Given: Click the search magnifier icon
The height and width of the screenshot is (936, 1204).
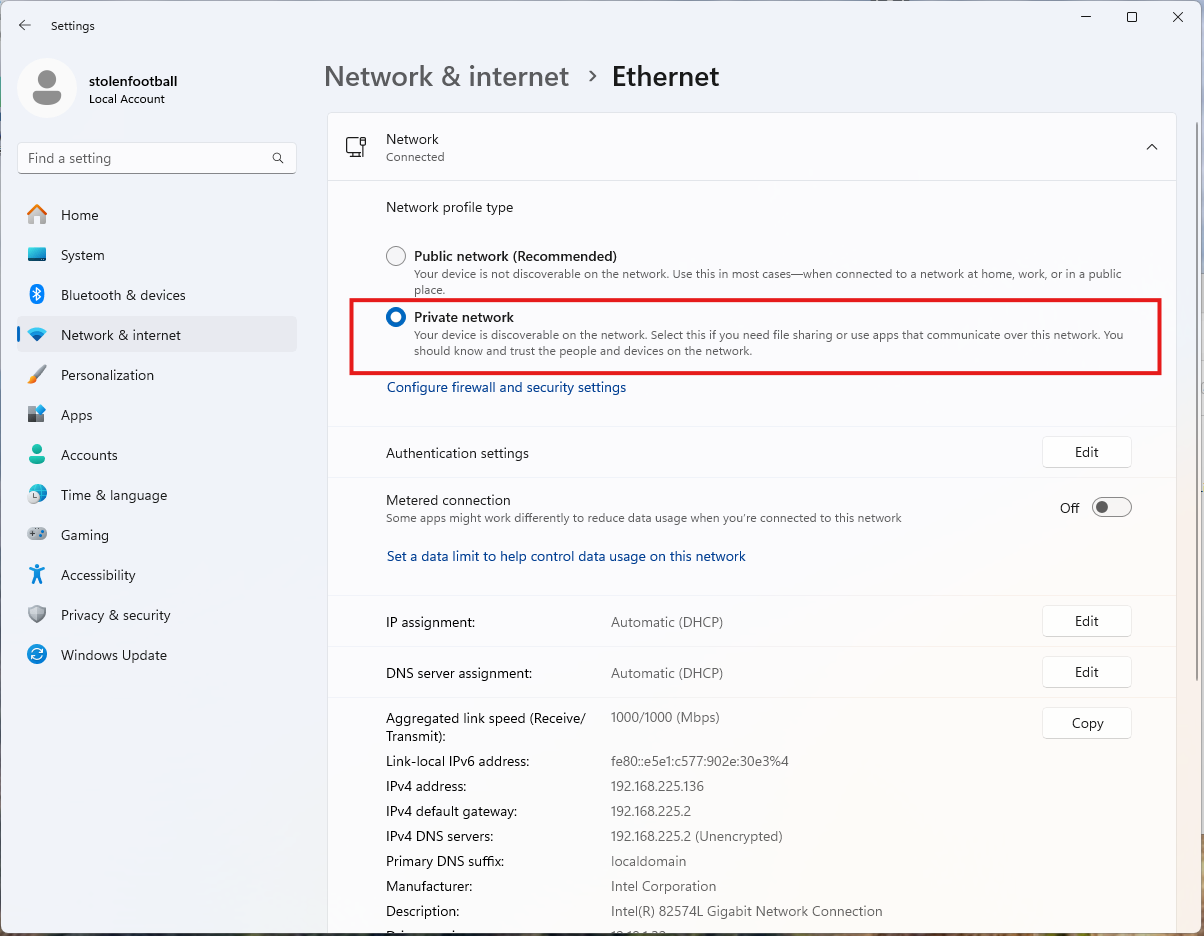Looking at the screenshot, I should [278, 158].
